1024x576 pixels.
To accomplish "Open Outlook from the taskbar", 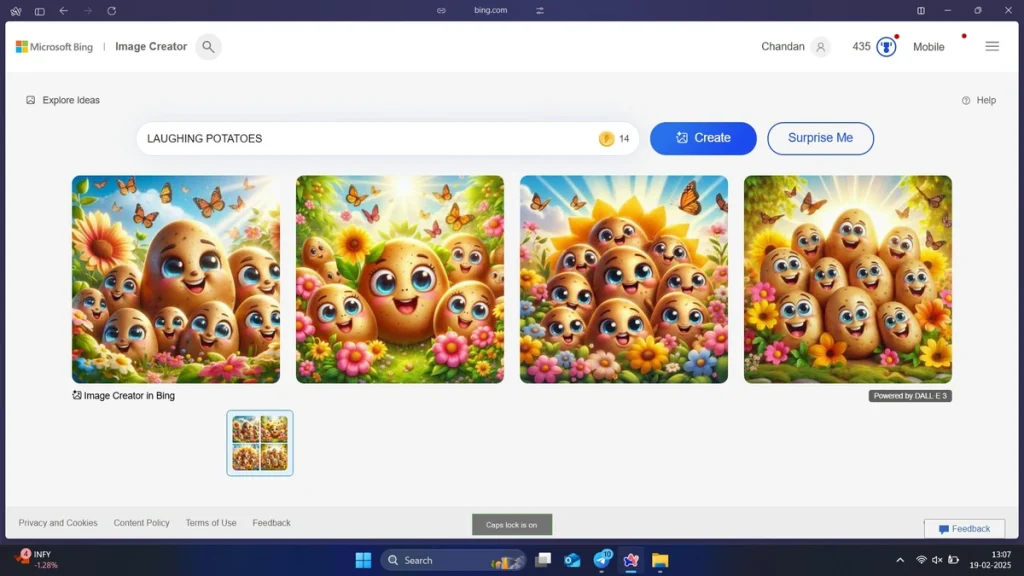I will [572, 560].
